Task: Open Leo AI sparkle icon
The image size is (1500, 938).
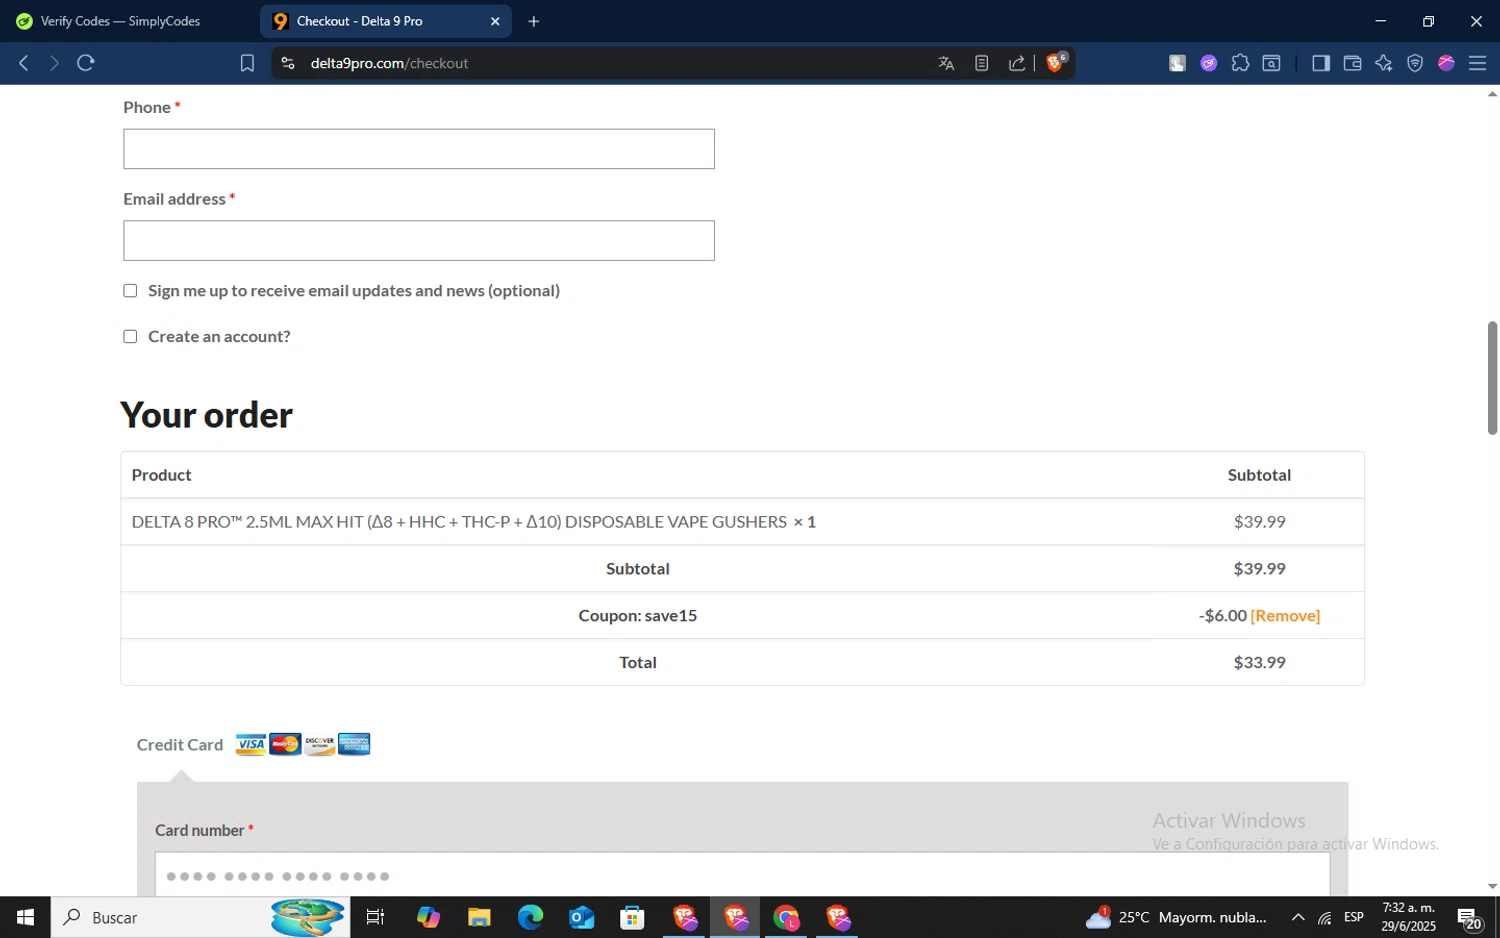Action: 1384,63
